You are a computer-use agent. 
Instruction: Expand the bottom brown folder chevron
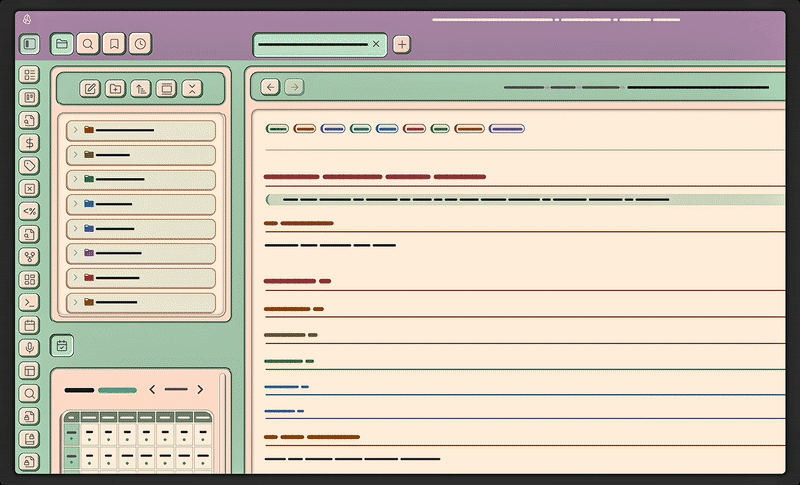(x=76, y=302)
